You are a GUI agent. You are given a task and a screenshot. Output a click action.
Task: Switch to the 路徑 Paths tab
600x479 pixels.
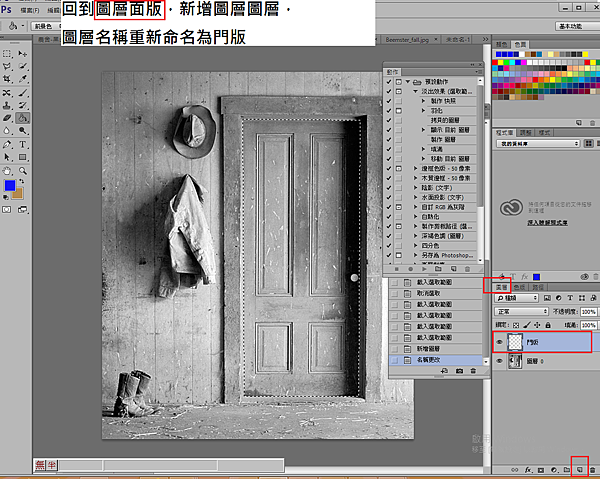tap(538, 287)
